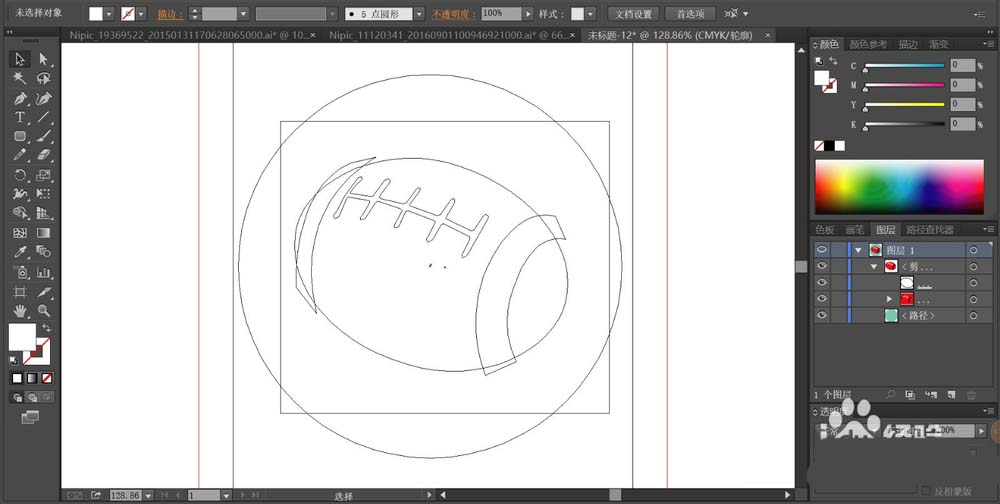Image resolution: width=1000 pixels, height=504 pixels.
Task: Select the Paintbrush tool
Action: 43,137
